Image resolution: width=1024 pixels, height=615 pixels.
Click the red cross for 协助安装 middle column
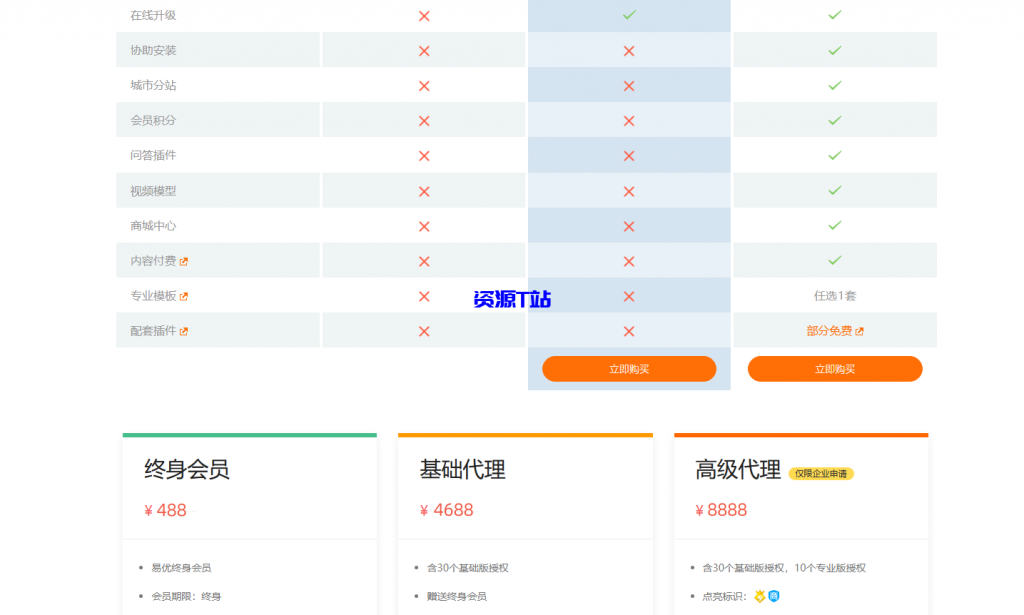[628, 50]
